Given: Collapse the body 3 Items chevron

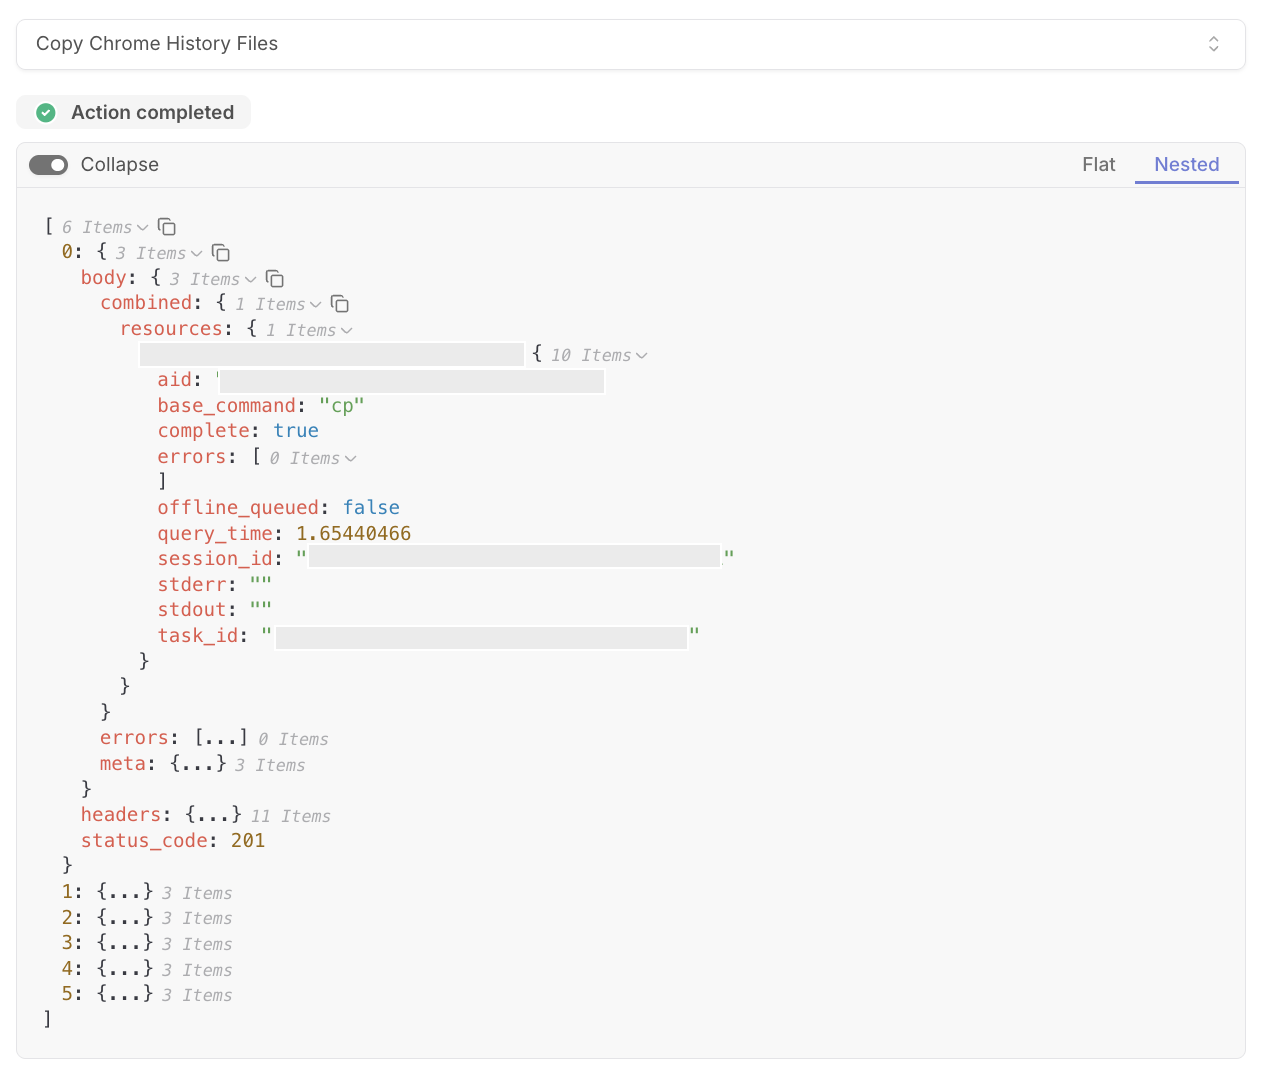Looking at the screenshot, I should (250, 280).
